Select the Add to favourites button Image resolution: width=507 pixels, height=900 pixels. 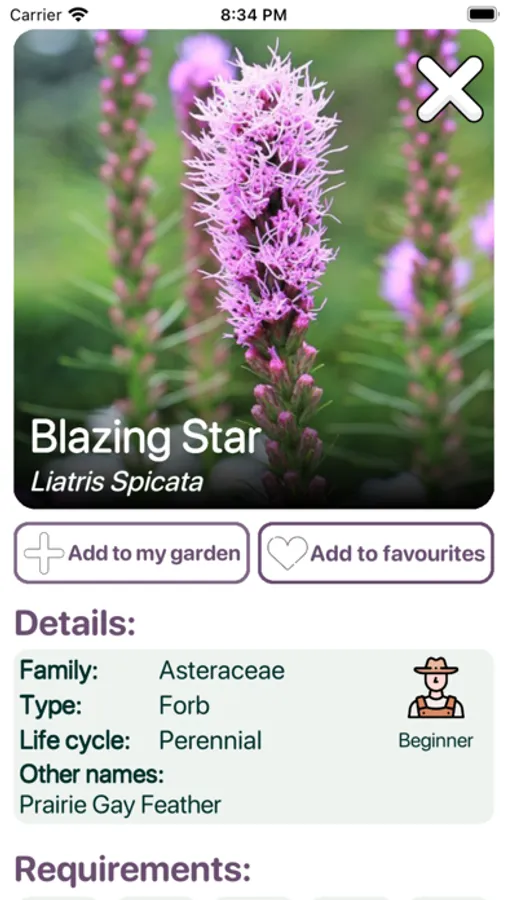coord(376,553)
